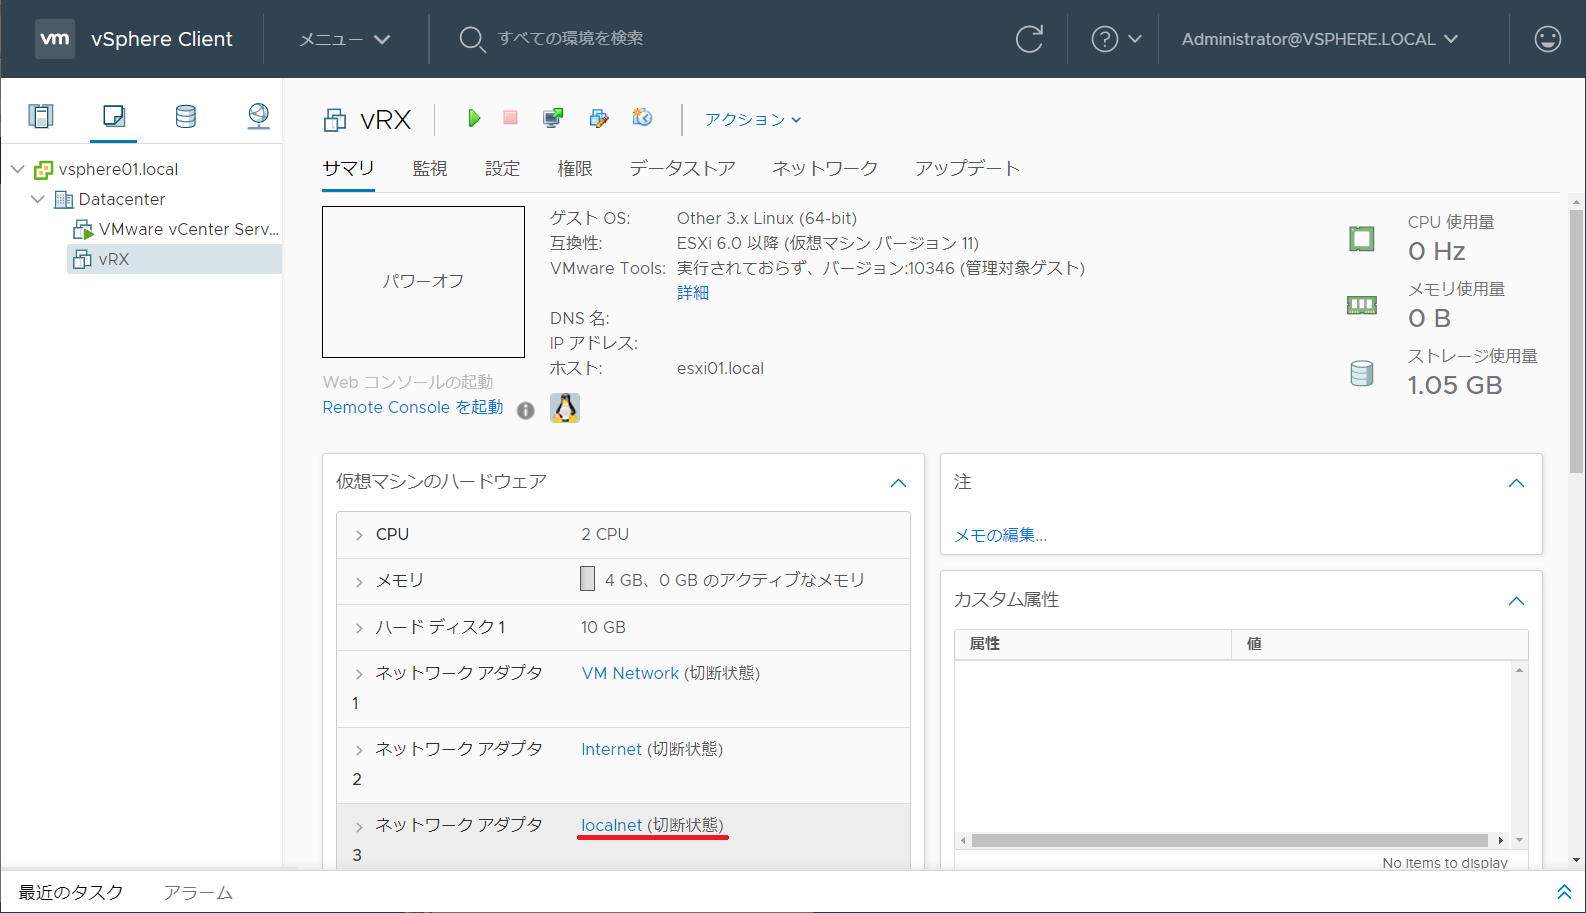Click the powered-off console thumbnail
This screenshot has width=1586, height=913.
pos(423,282)
